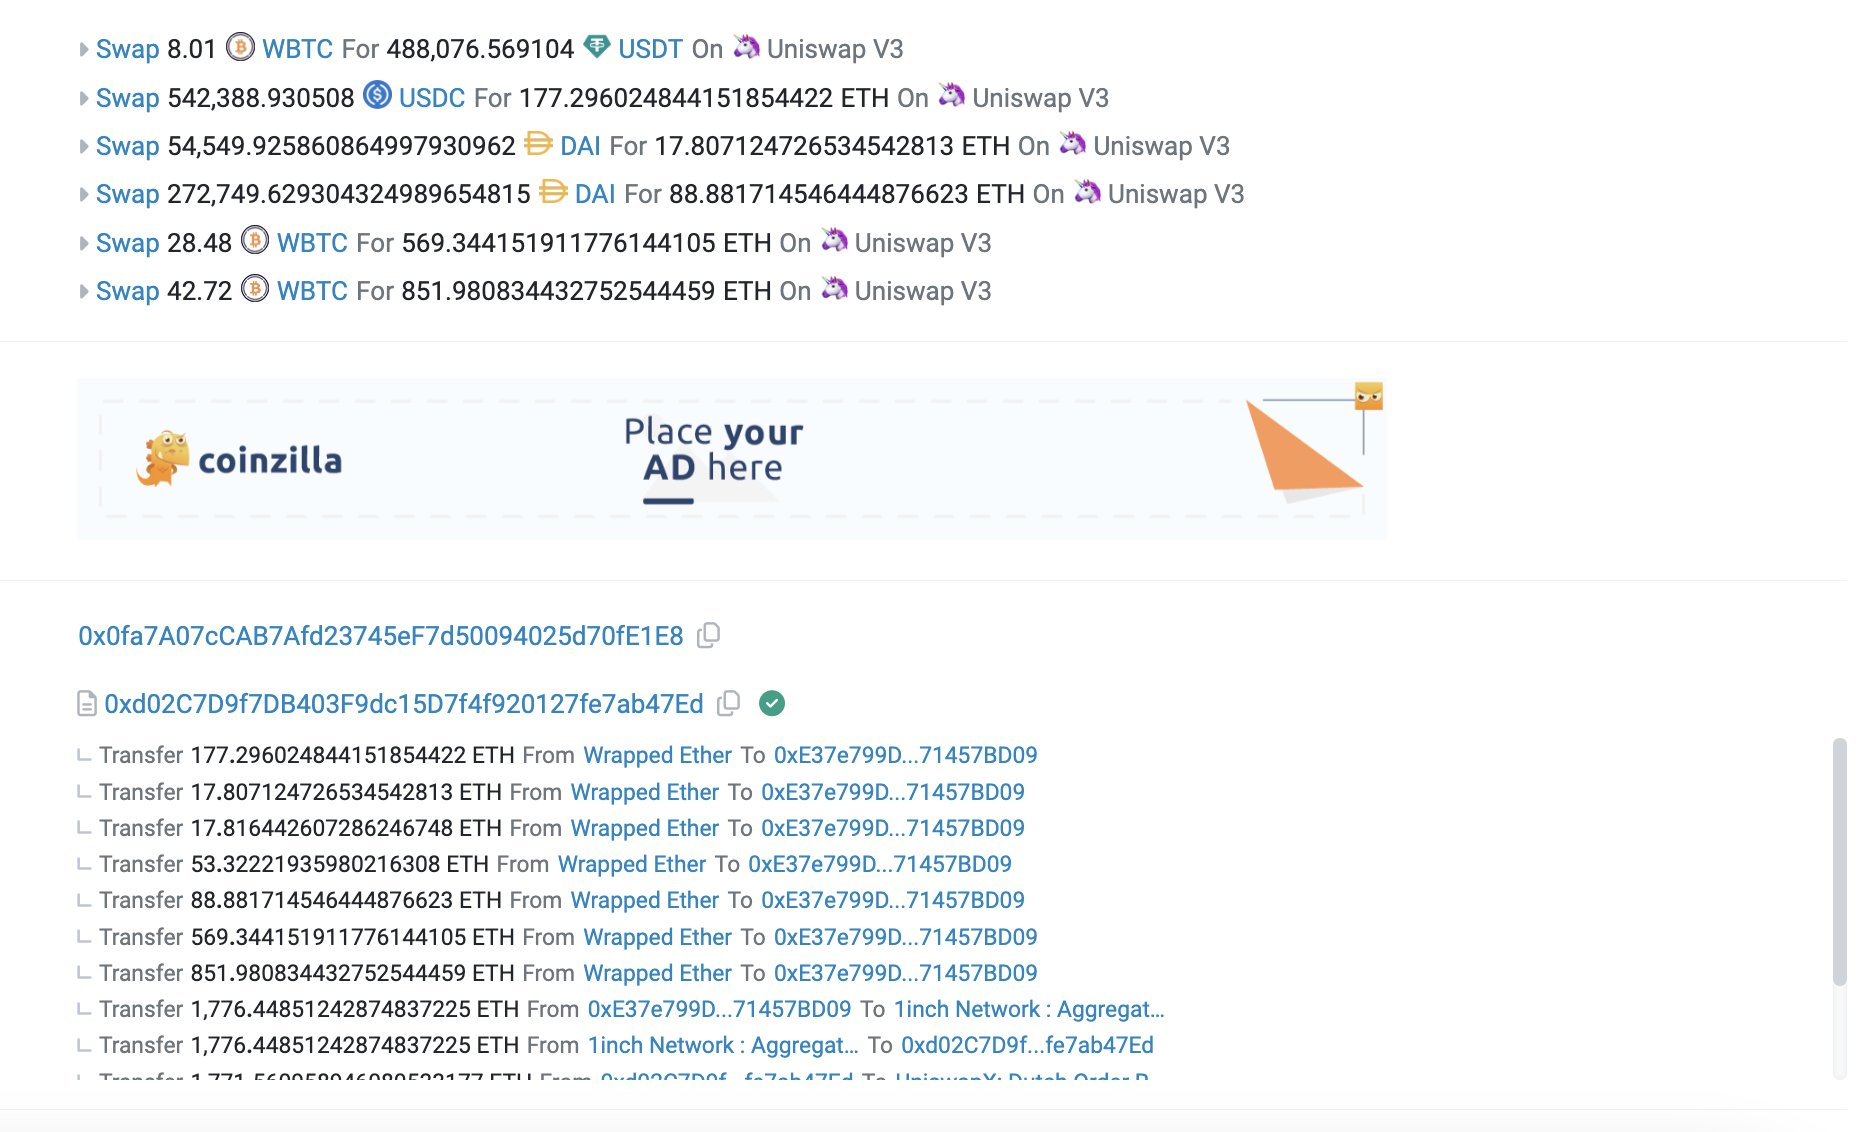Click WBTC icon in 42.72 swap row
Screen dimensions: 1870x1132
coord(255,289)
